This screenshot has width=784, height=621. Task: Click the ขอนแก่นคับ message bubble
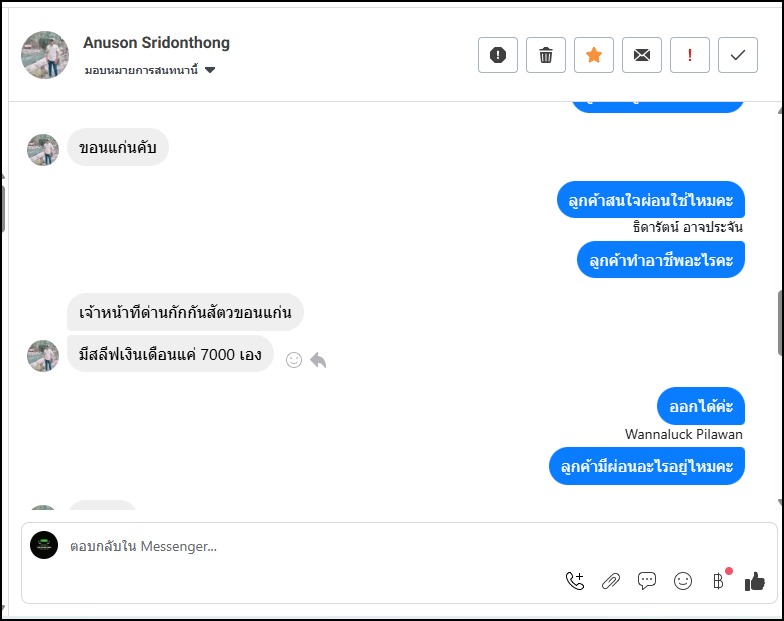click(118, 148)
